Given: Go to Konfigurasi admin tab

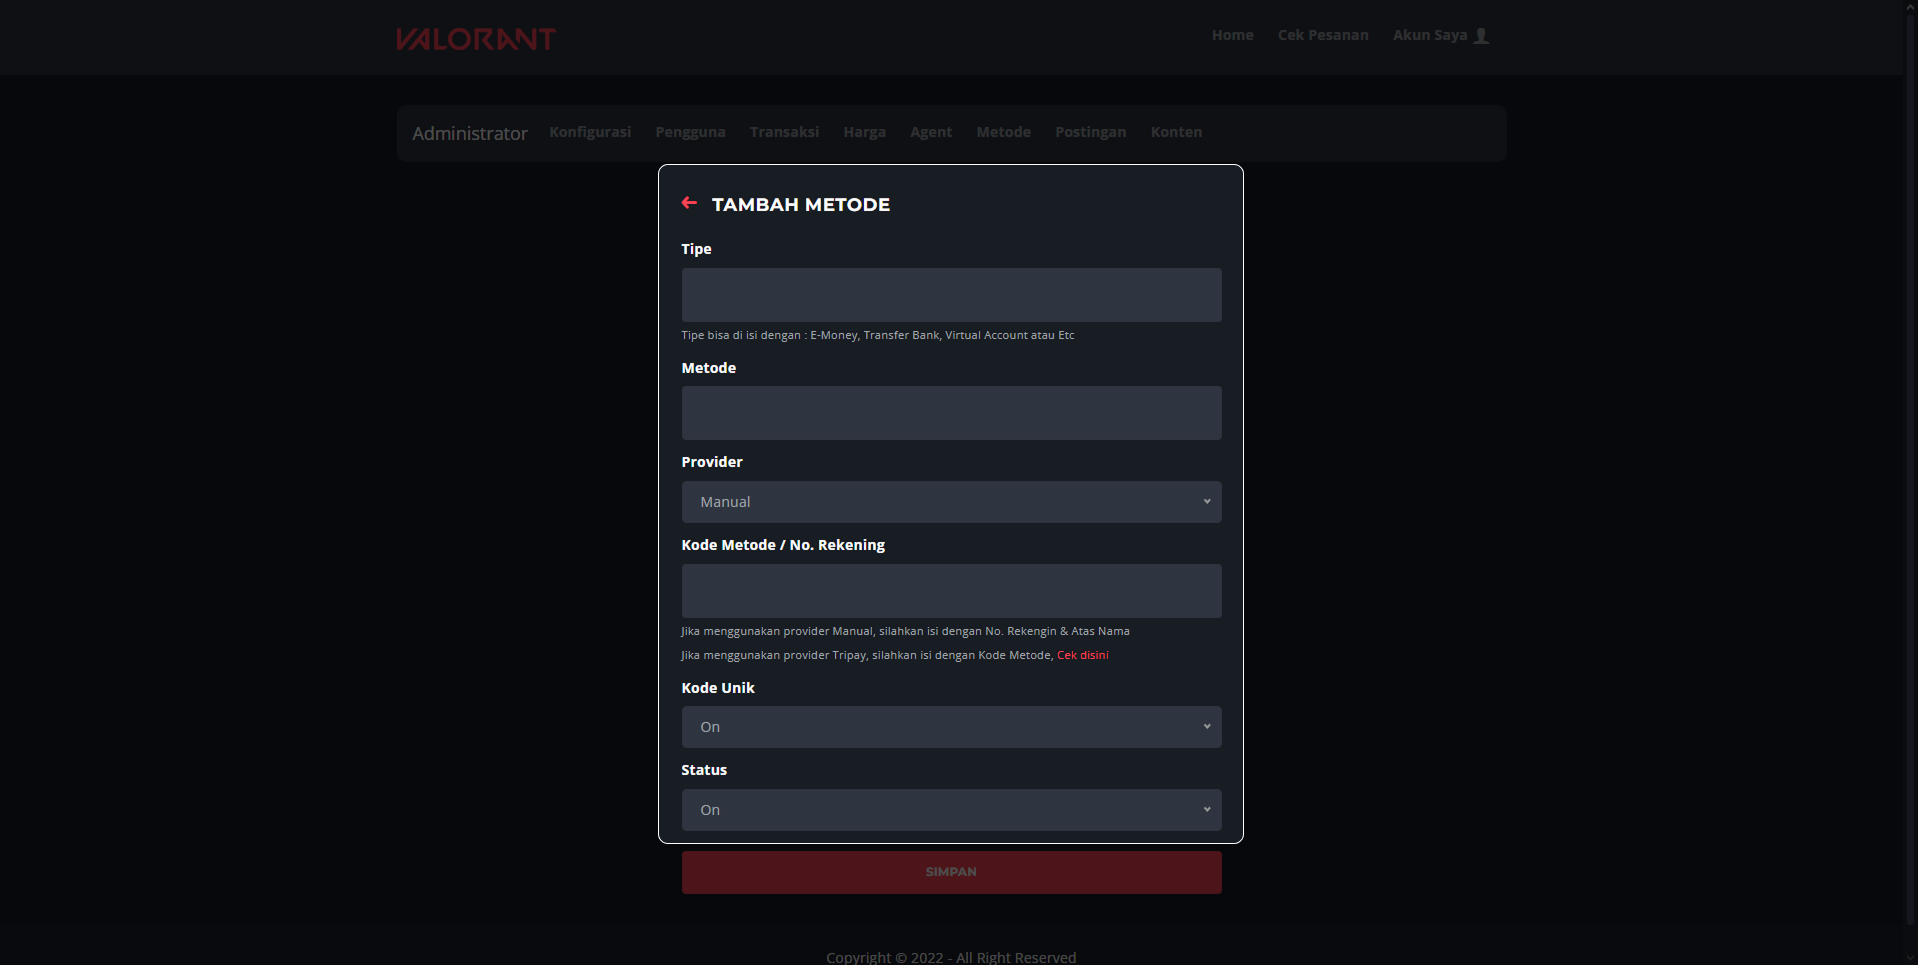Looking at the screenshot, I should (x=590, y=132).
